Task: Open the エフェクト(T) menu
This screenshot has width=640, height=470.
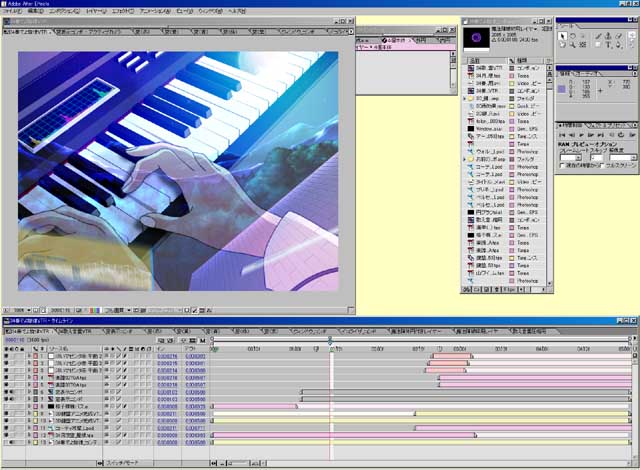Action: pyautogui.click(x=123, y=11)
